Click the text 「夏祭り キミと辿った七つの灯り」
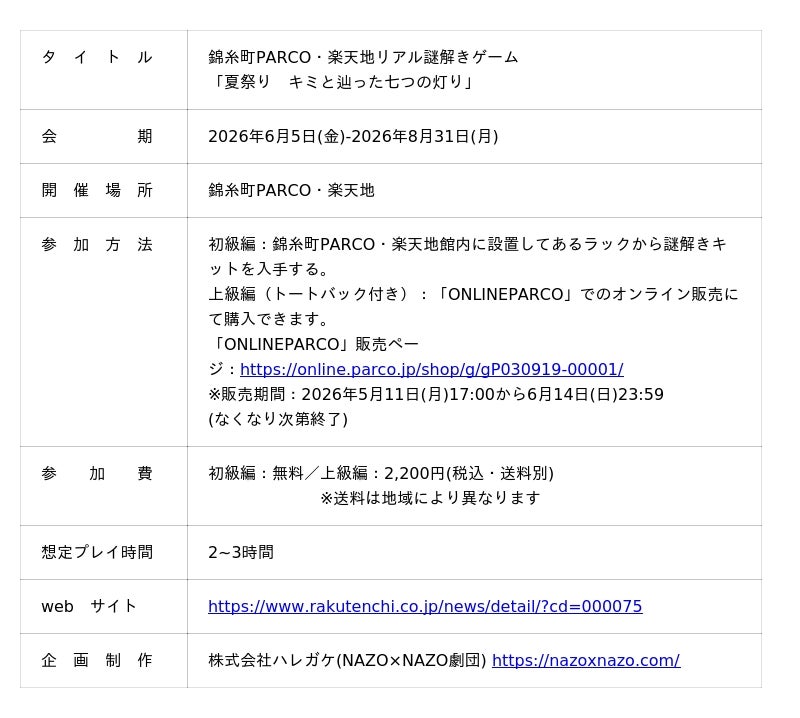This screenshot has height=718, width=800. pyautogui.click(x=342, y=82)
